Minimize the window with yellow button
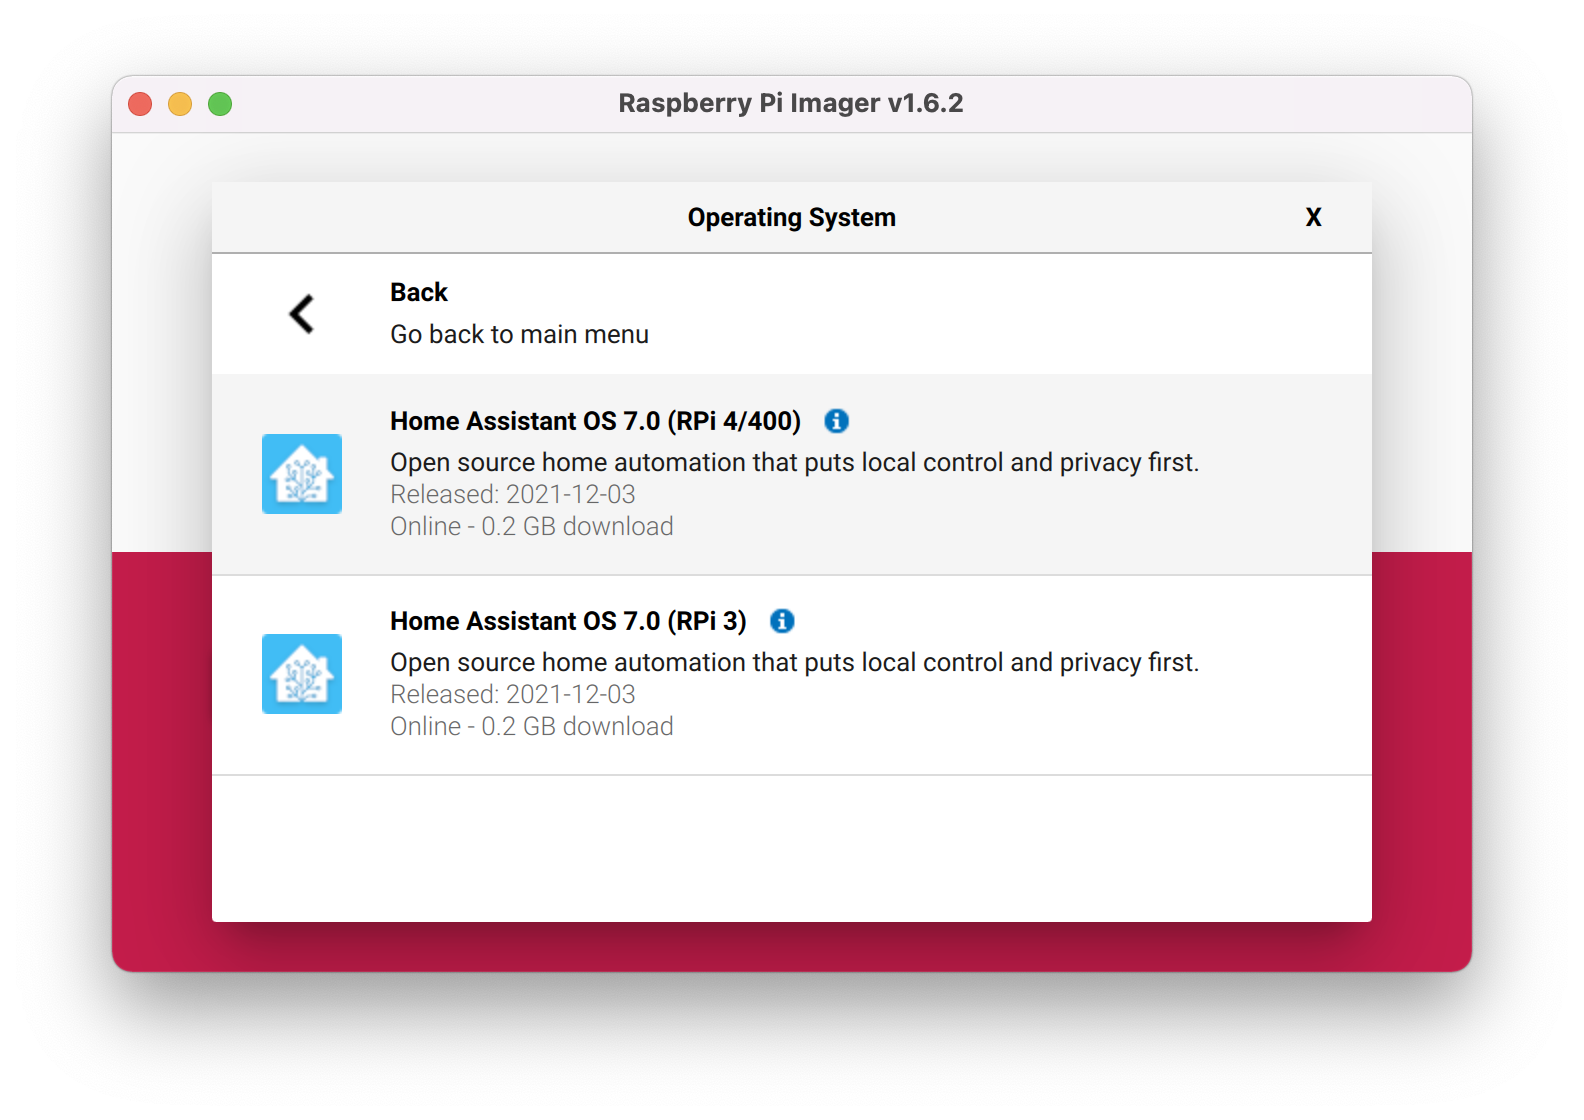 pos(180,104)
